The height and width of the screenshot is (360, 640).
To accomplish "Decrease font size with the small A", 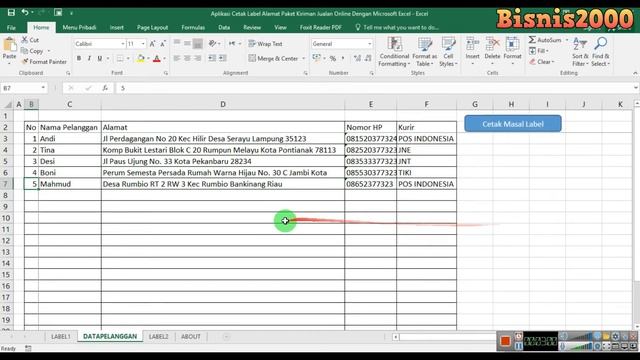I will pyautogui.click(x=162, y=44).
